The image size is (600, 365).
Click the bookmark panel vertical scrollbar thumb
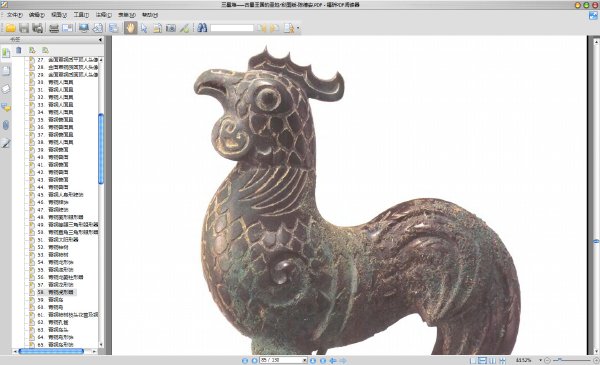[101, 149]
